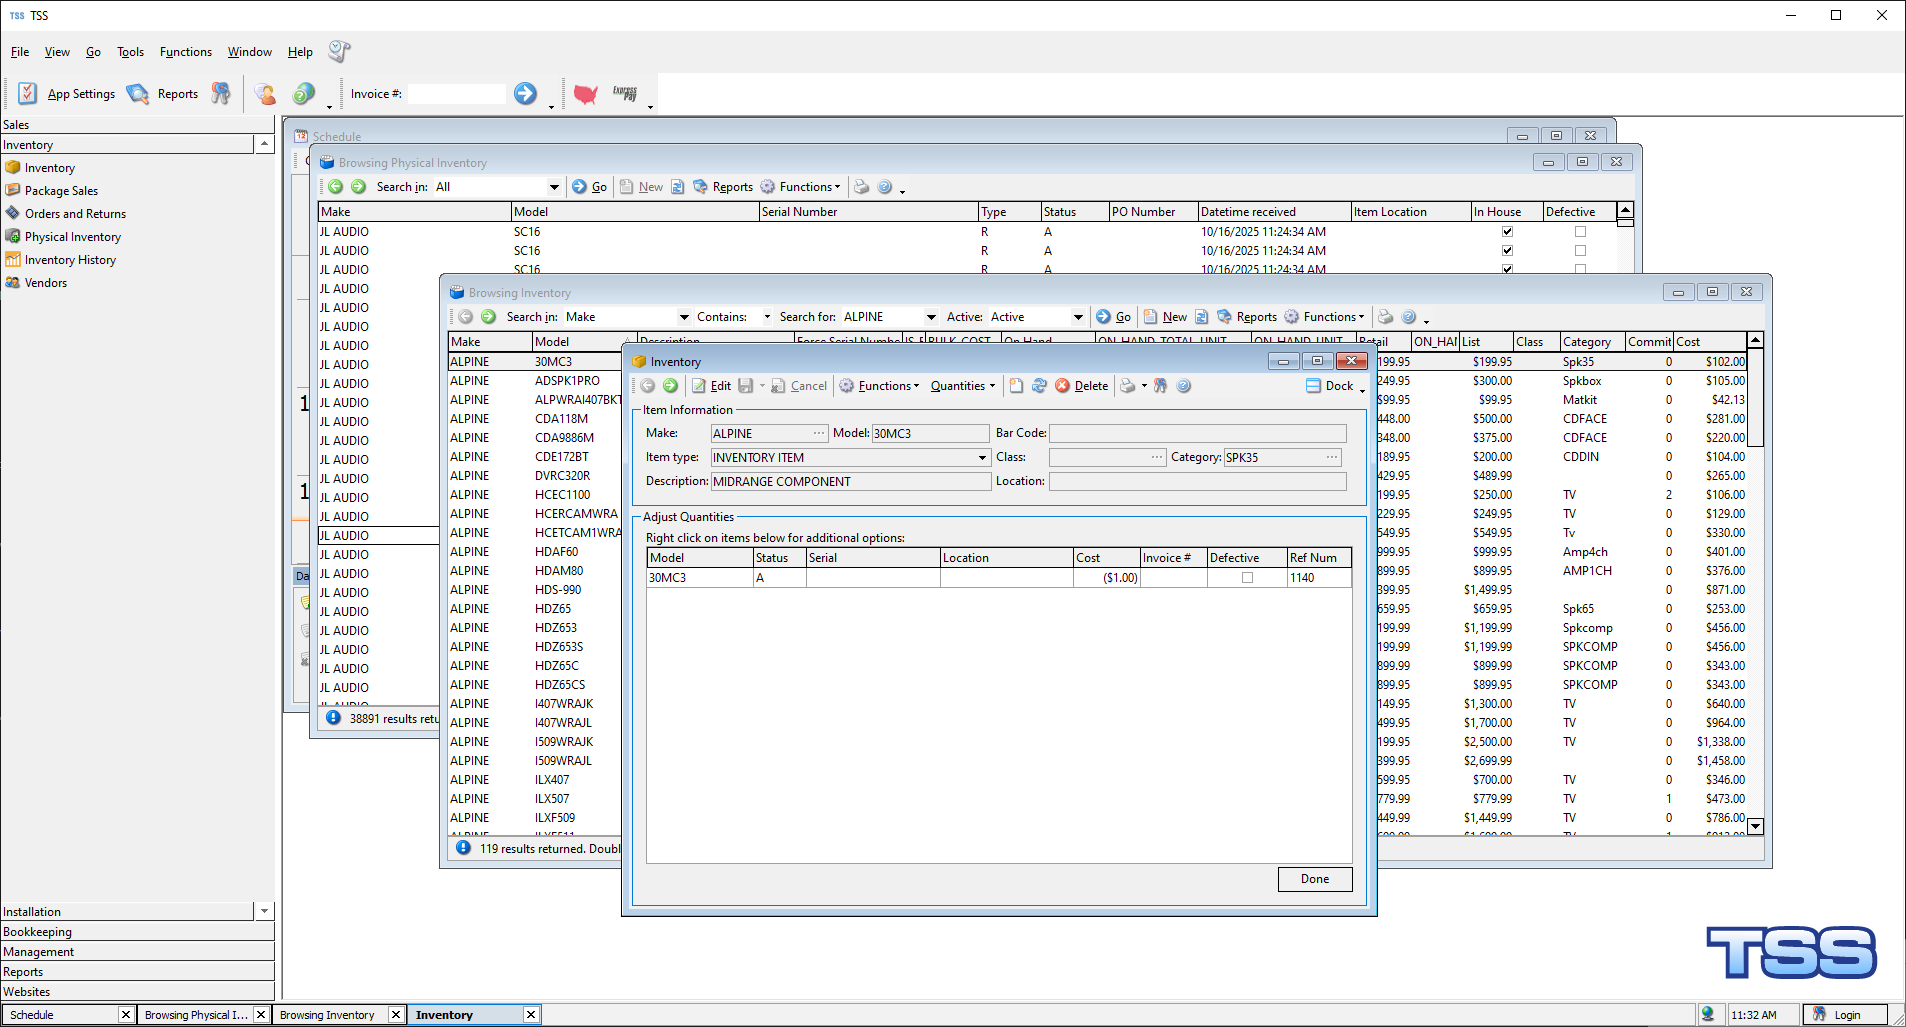This screenshot has width=1906, height=1027.
Task: Click the printer icon in Inventory window
Action: 1127,386
